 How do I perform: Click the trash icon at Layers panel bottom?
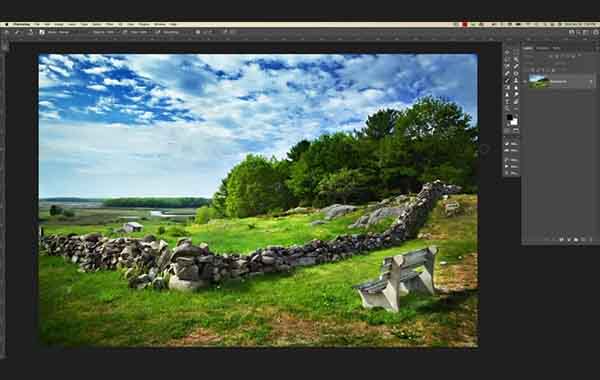click(591, 240)
